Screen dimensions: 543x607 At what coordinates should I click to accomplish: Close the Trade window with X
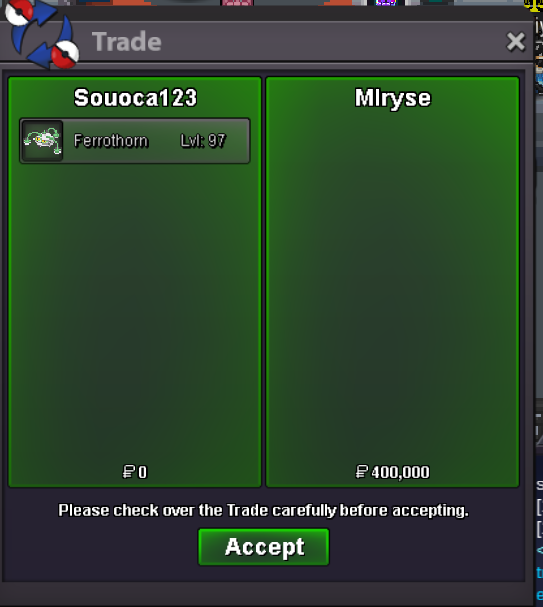(x=516, y=42)
